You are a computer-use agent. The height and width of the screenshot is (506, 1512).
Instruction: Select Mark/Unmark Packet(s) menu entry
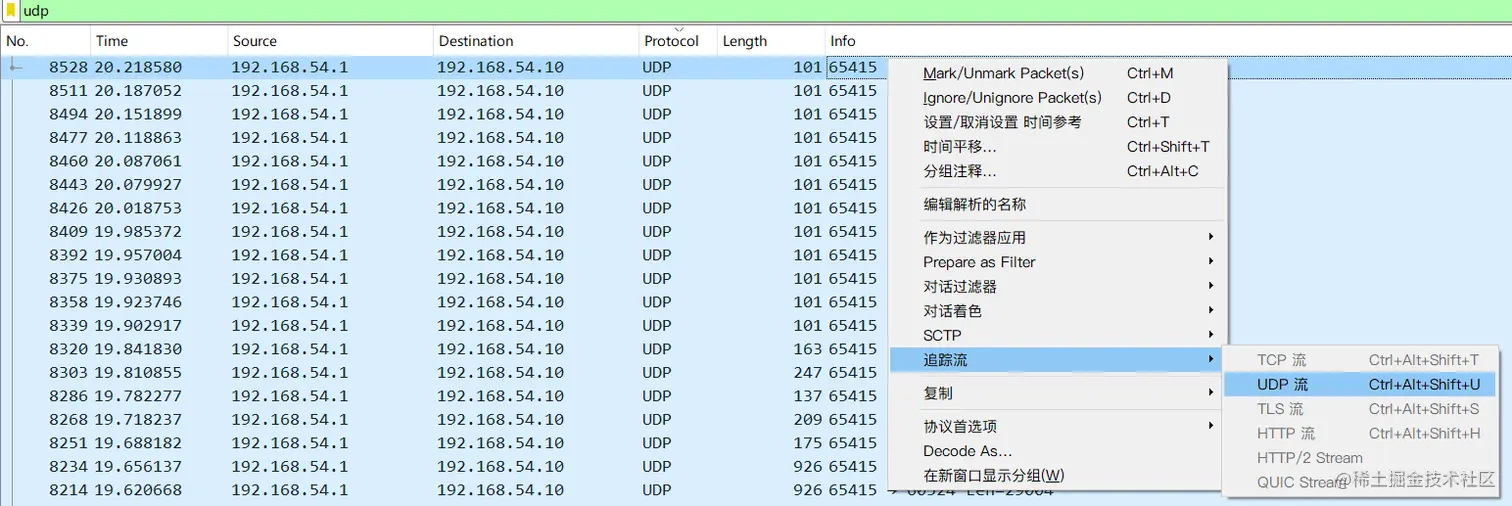click(1057, 73)
